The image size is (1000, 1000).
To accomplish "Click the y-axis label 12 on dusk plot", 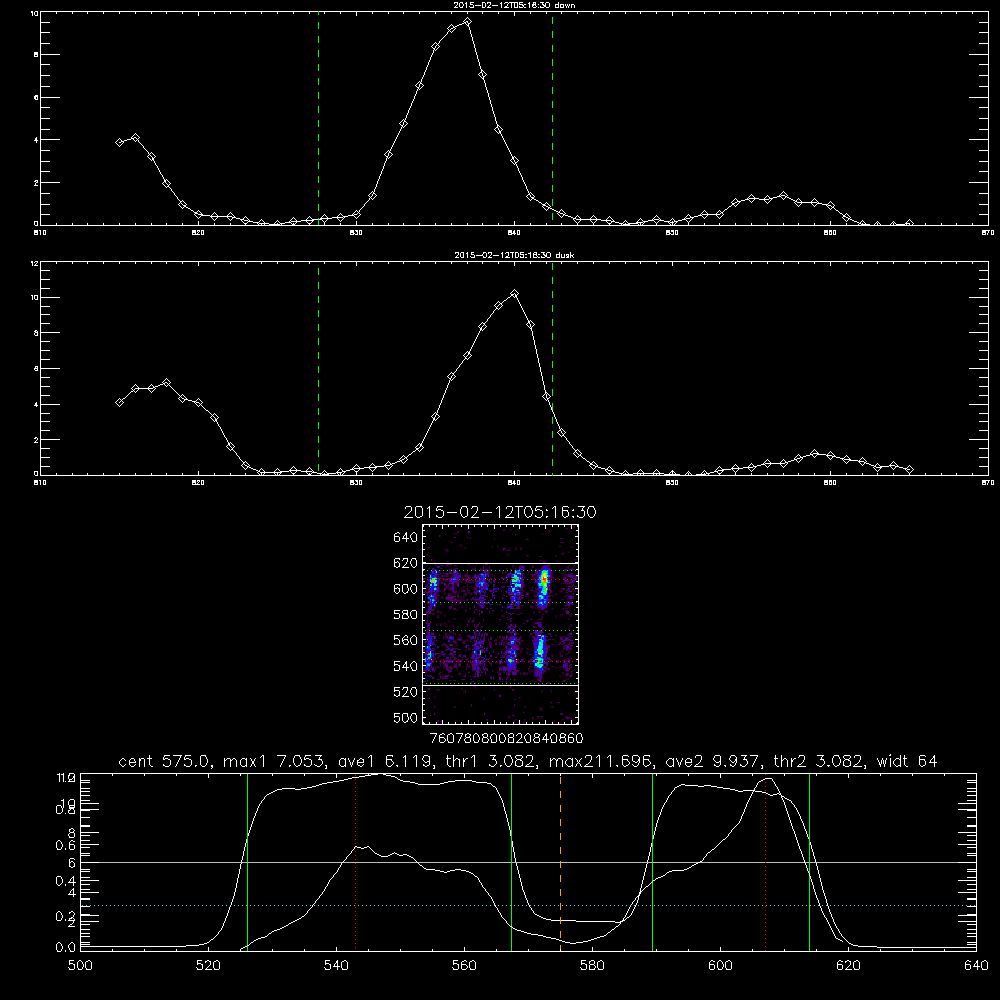I will [x=34, y=263].
